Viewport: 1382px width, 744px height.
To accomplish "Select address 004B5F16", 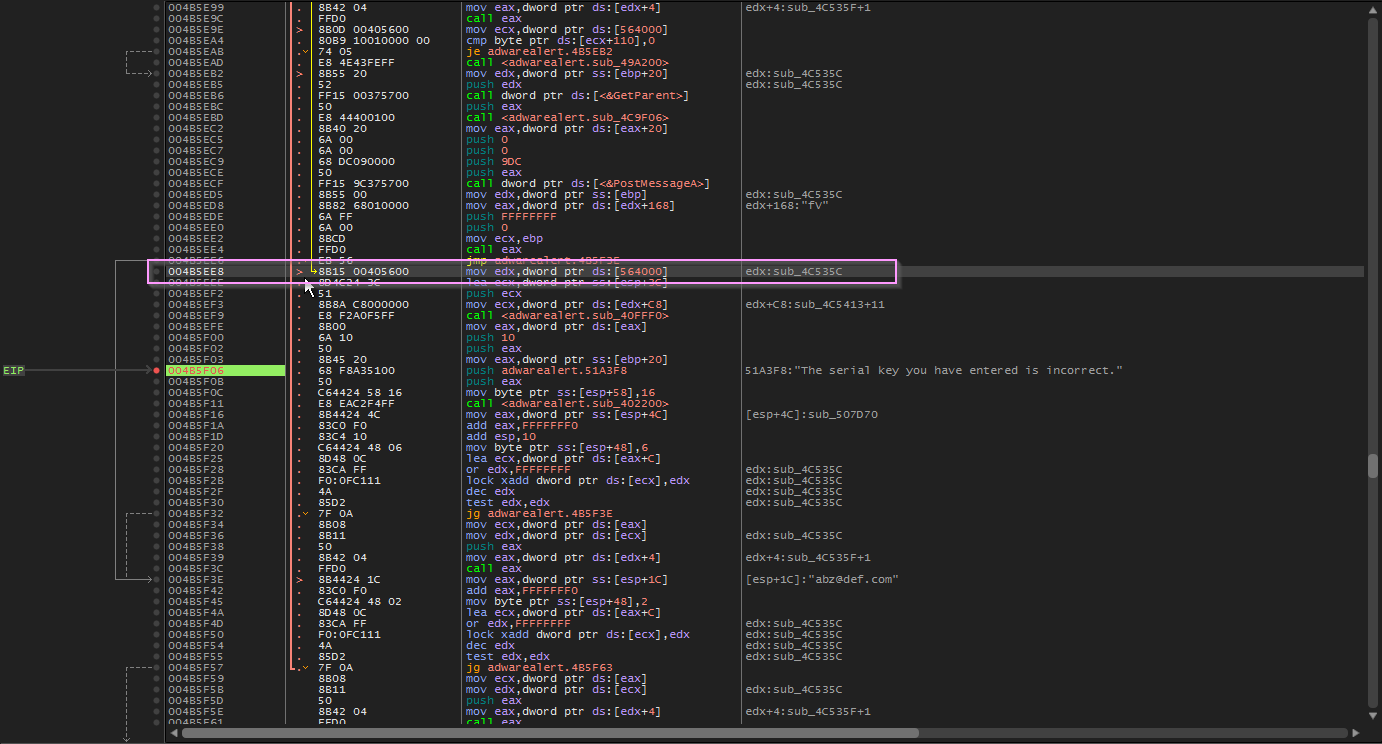I will pyautogui.click(x=196, y=414).
